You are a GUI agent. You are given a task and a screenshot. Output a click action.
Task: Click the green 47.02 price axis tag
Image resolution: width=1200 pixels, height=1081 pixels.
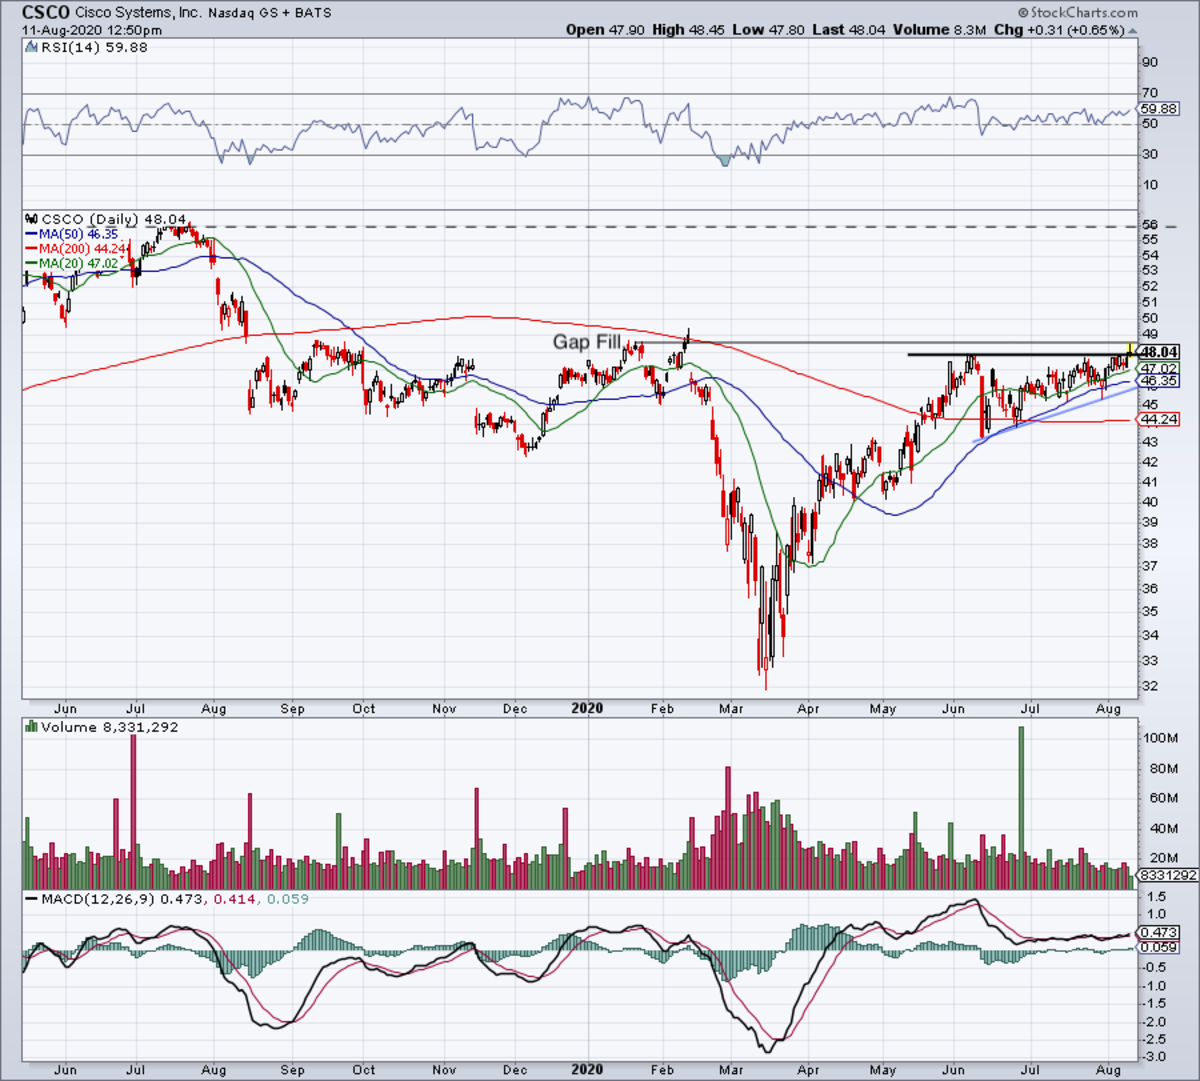click(x=1159, y=368)
